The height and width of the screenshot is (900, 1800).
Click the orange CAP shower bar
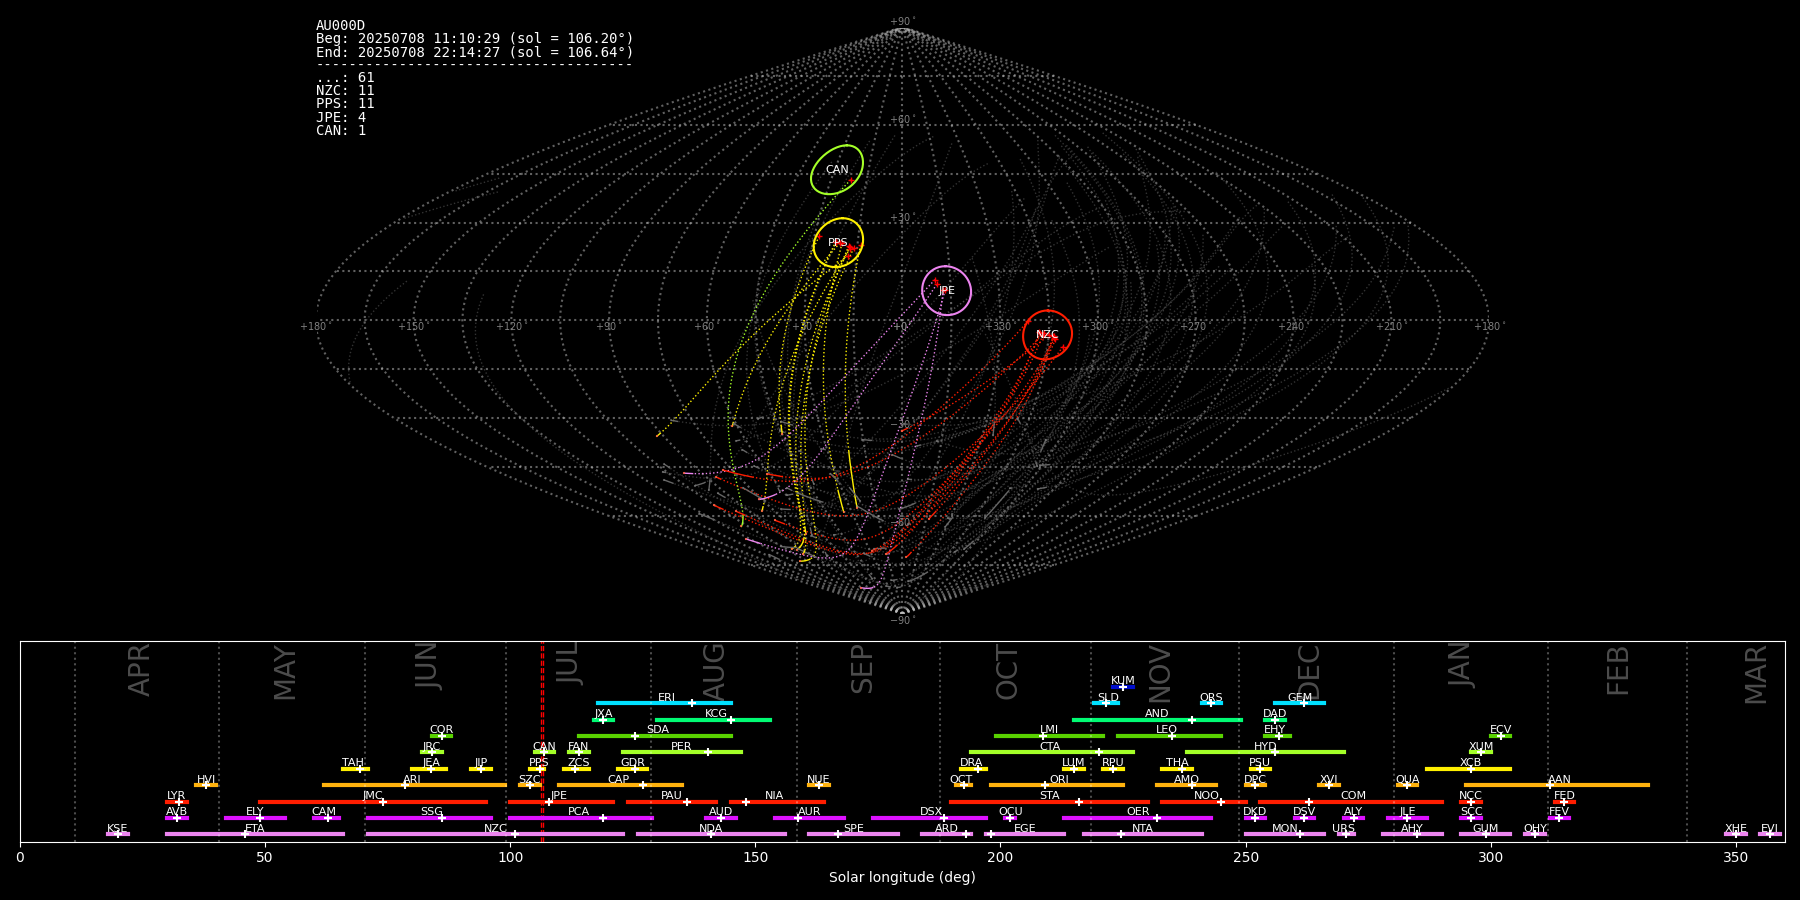620,785
